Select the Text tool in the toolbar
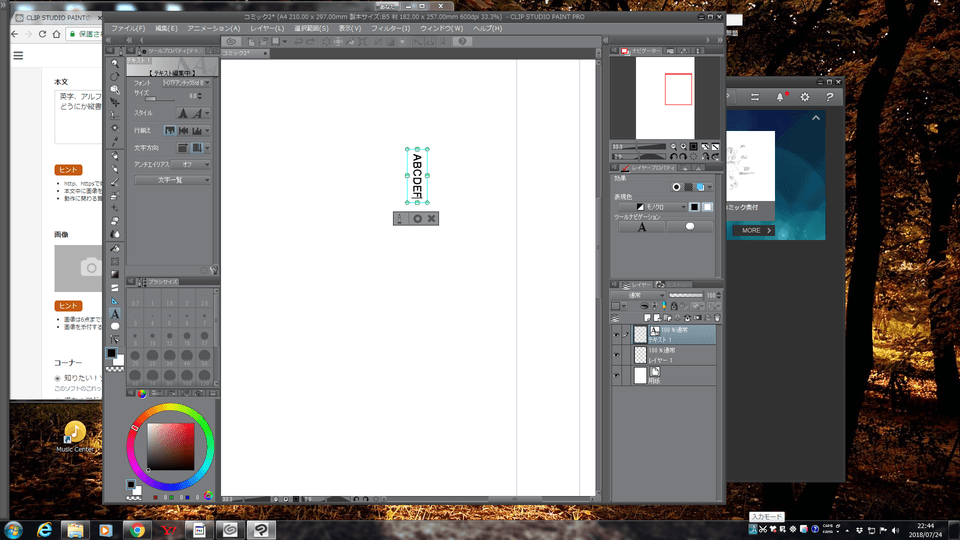The height and width of the screenshot is (540, 960). pyautogui.click(x=115, y=313)
